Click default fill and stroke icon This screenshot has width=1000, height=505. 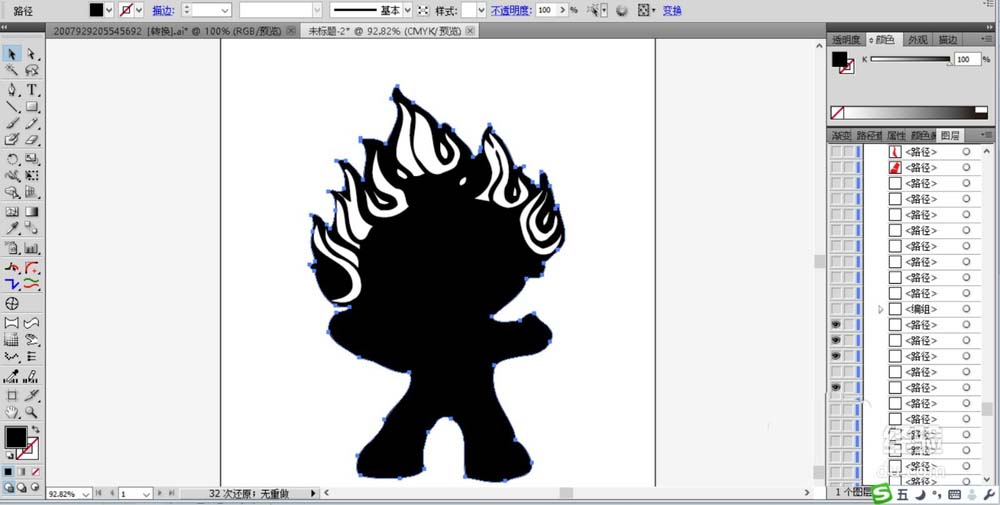[10, 455]
